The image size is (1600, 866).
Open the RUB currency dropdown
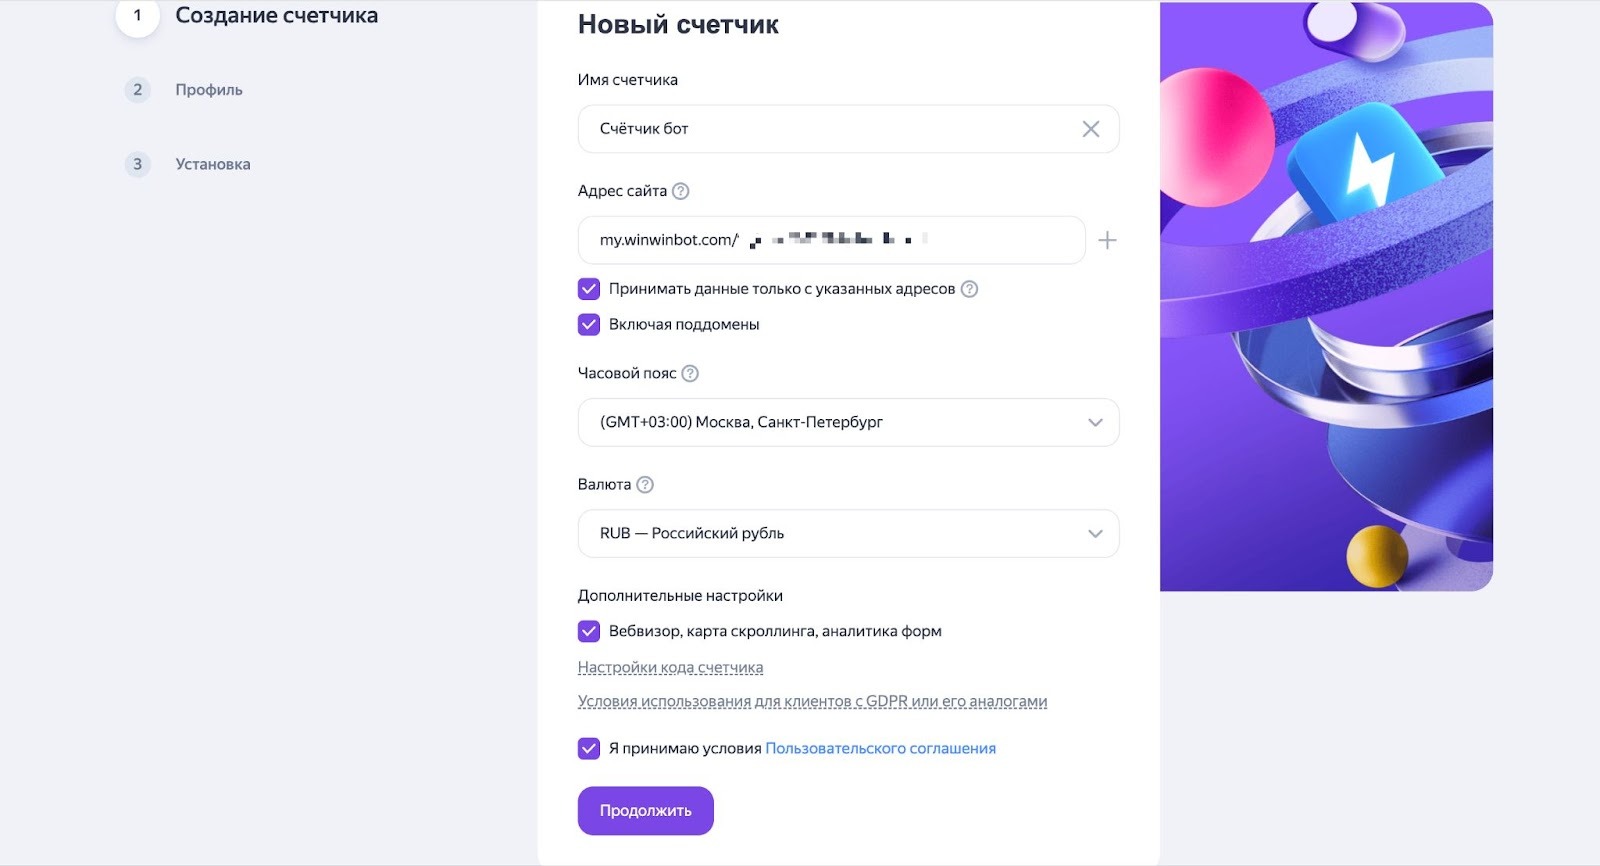(x=848, y=533)
